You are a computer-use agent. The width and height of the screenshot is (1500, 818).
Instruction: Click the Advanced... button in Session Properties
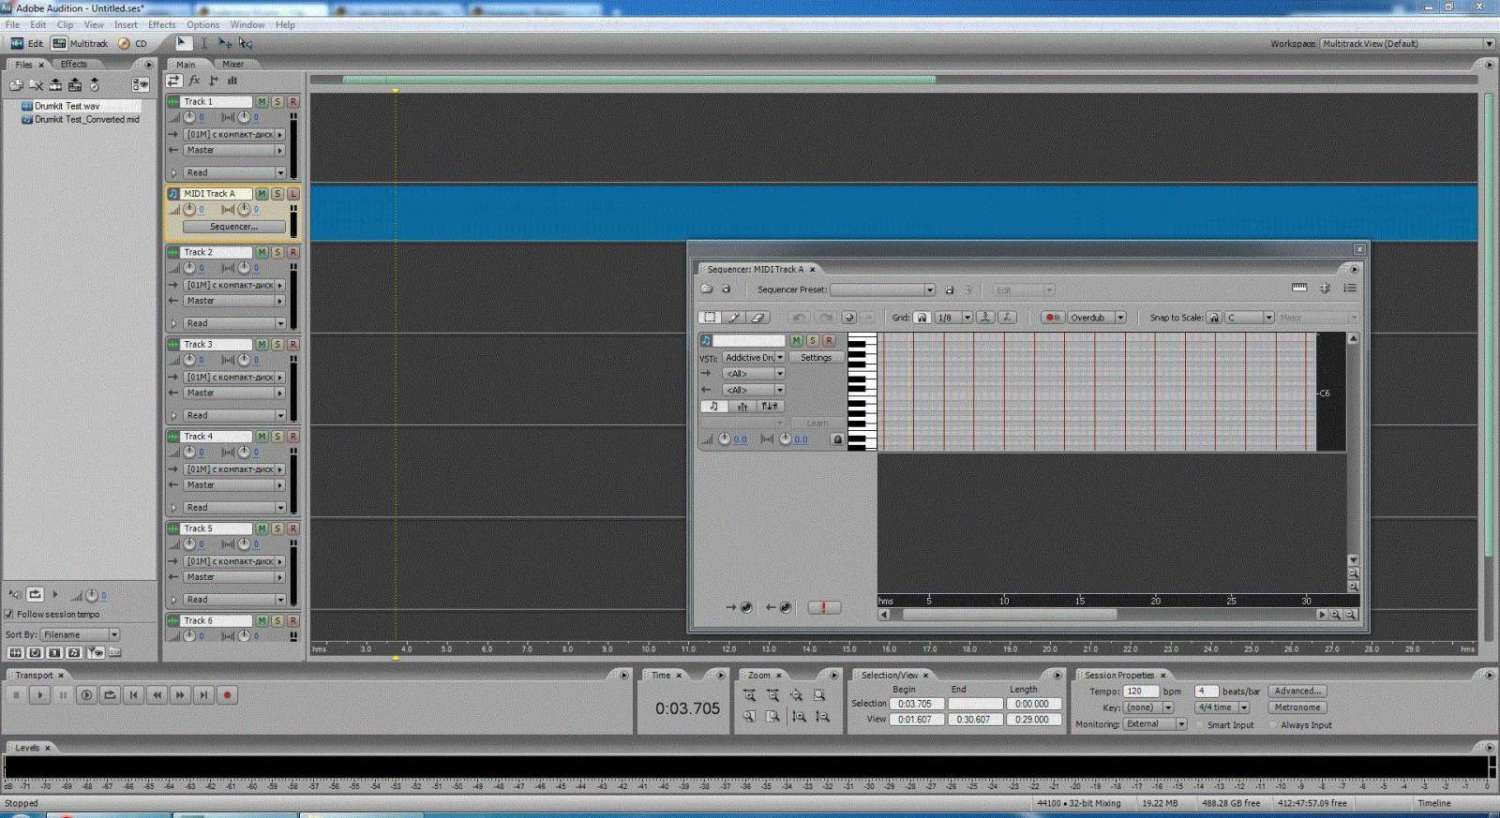point(1298,691)
